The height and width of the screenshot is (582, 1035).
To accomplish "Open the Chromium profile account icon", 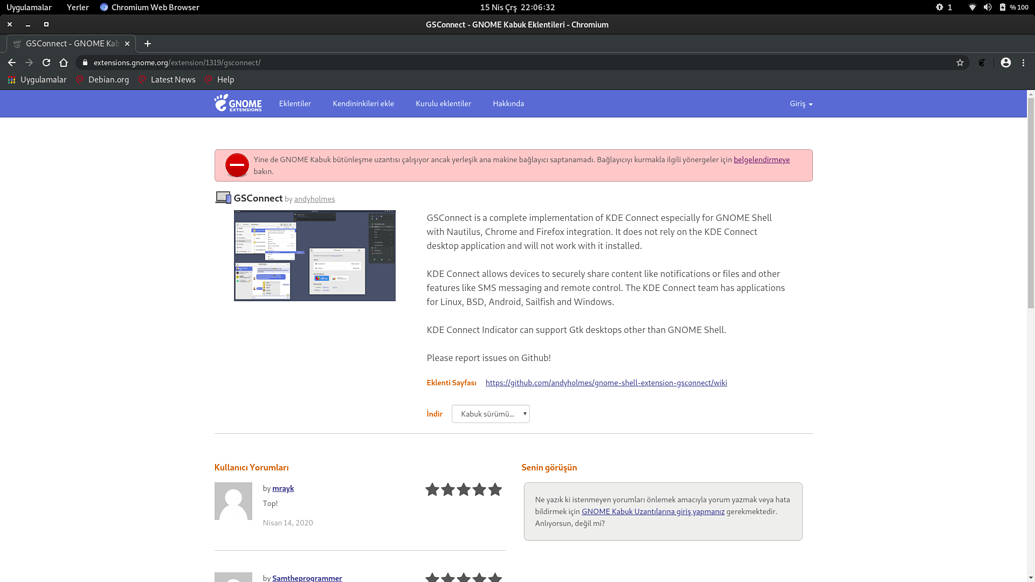I will tap(1005, 62).
